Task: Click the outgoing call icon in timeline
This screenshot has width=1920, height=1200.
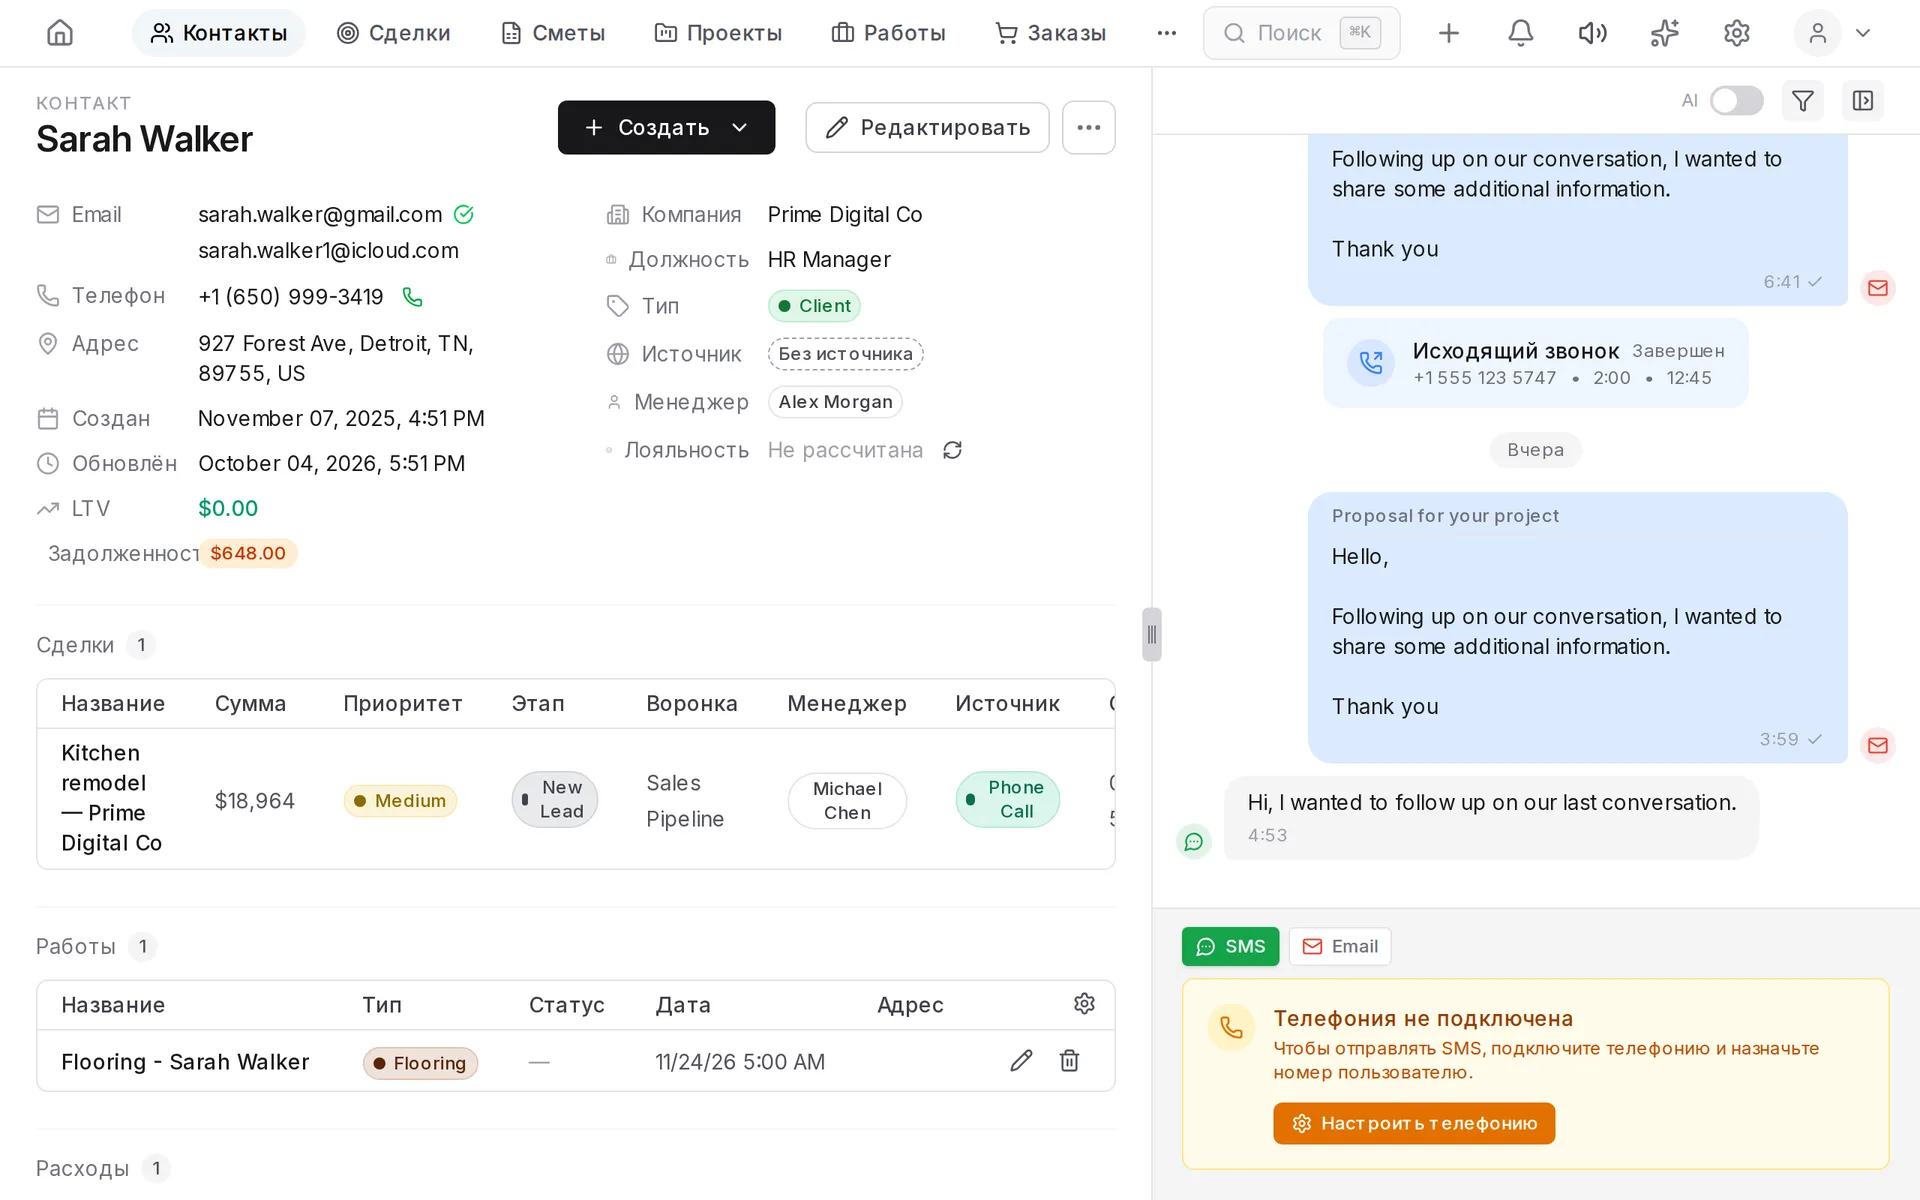Action: (x=1371, y=363)
